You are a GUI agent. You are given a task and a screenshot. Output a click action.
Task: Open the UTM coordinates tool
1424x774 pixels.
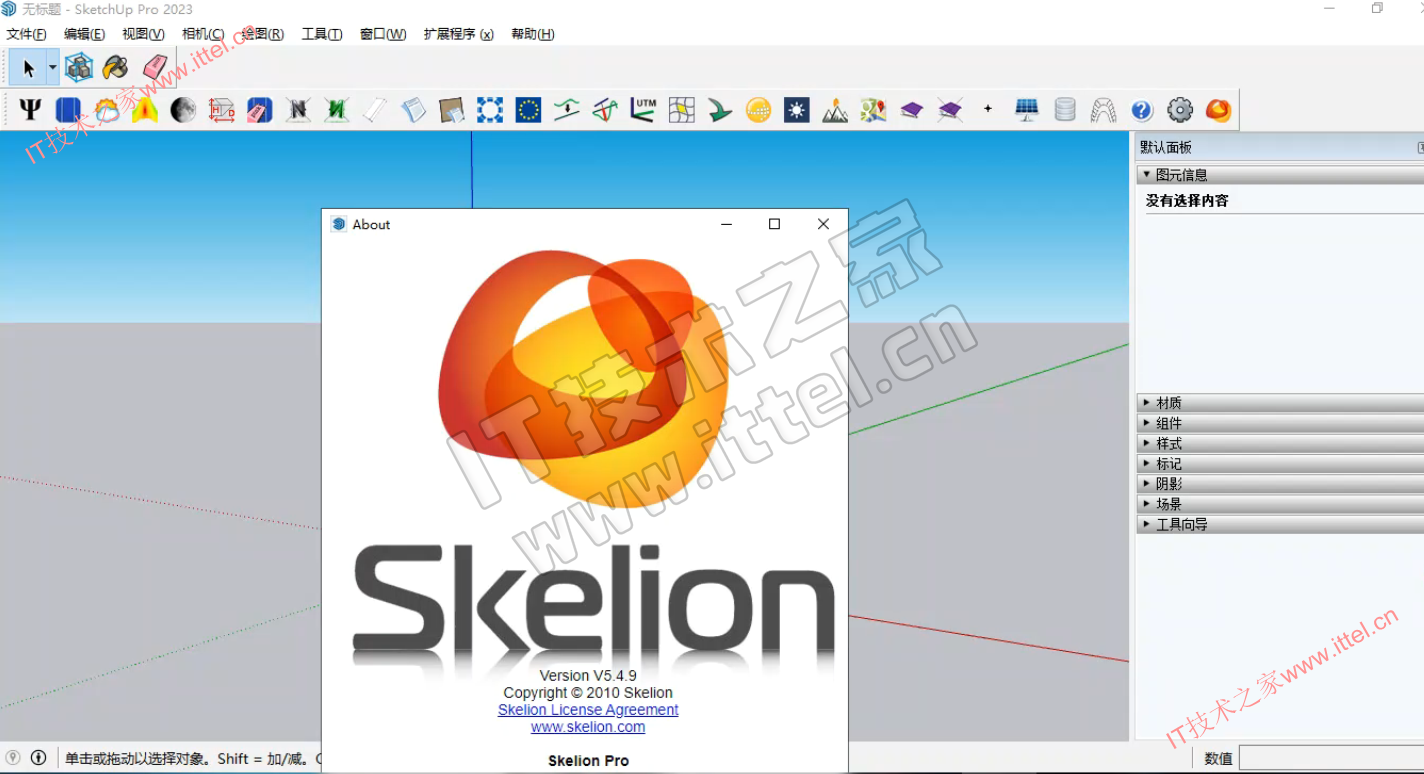point(643,110)
